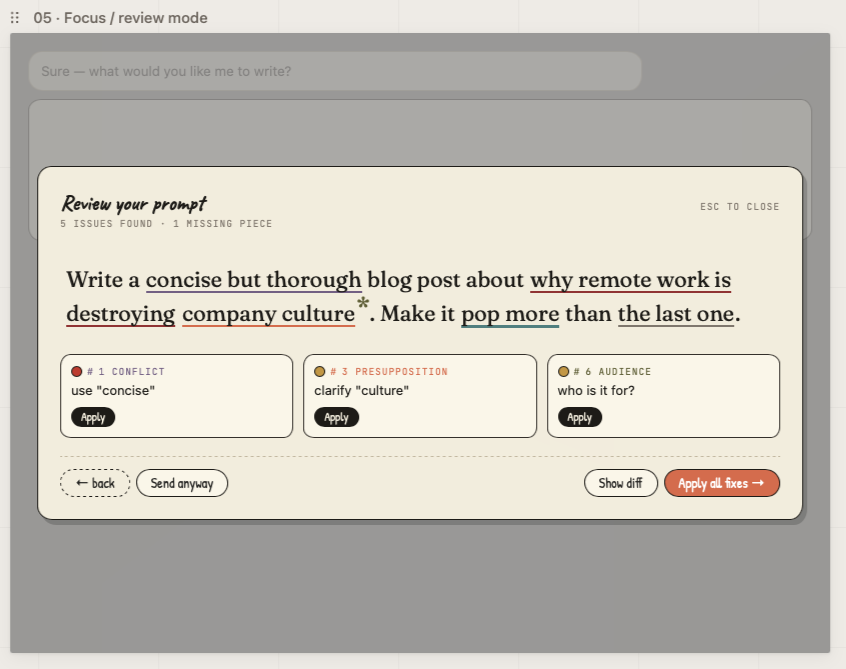Image resolution: width=846 pixels, height=669 pixels.
Task: Select underlined "company culture" text
Action: point(269,314)
